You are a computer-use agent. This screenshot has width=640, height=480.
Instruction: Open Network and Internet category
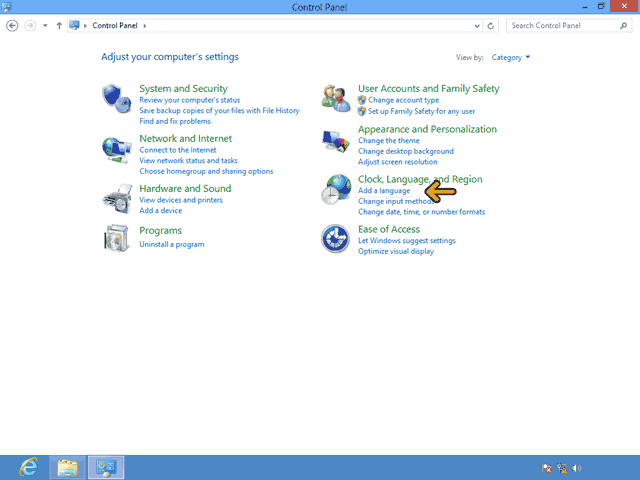pos(185,138)
